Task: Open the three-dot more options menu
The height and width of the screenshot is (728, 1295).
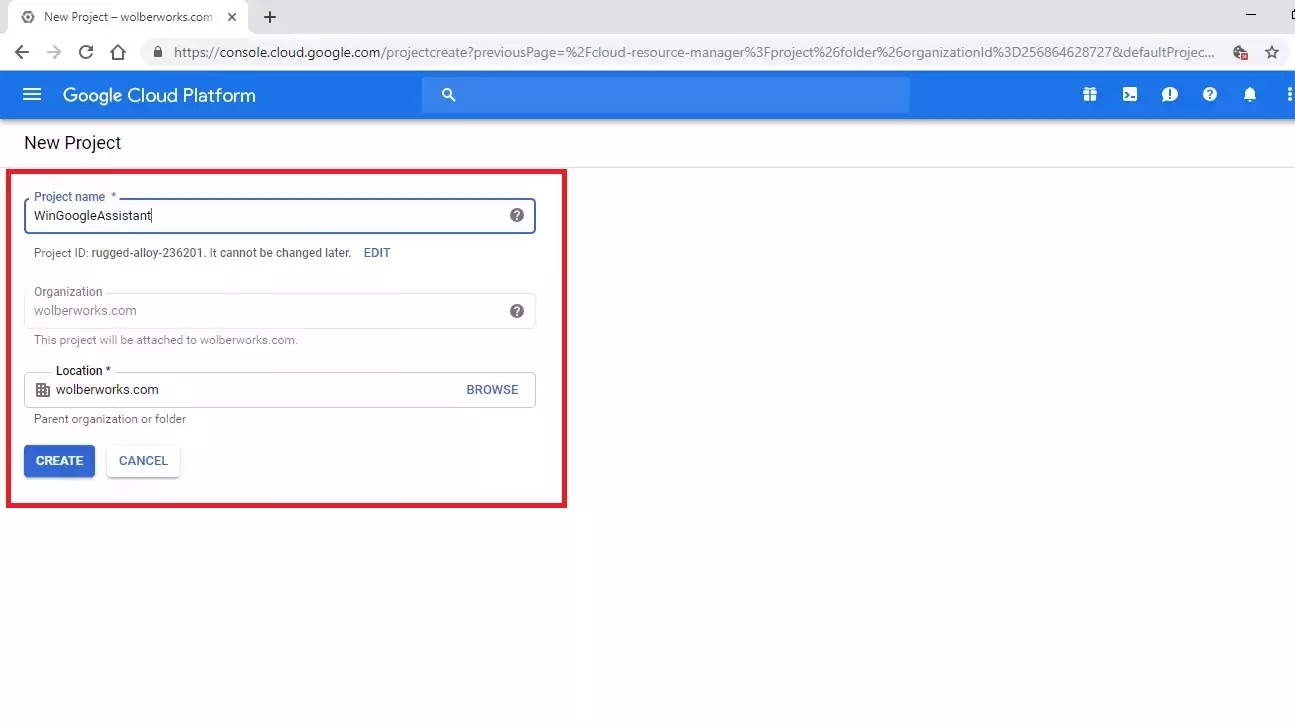Action: coord(1288,95)
